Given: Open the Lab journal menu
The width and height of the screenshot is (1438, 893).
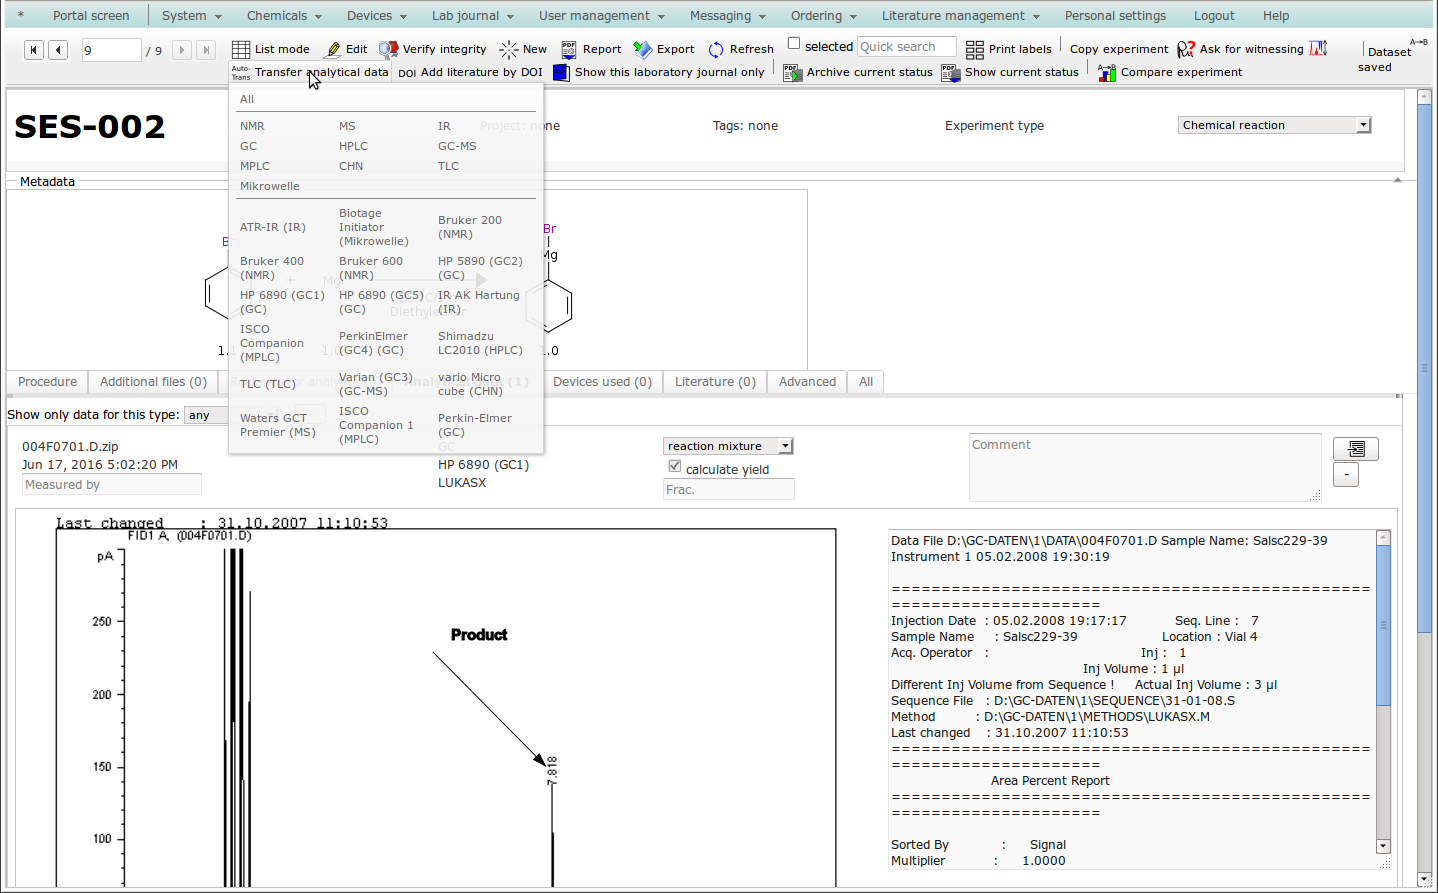Looking at the screenshot, I should tap(472, 16).
